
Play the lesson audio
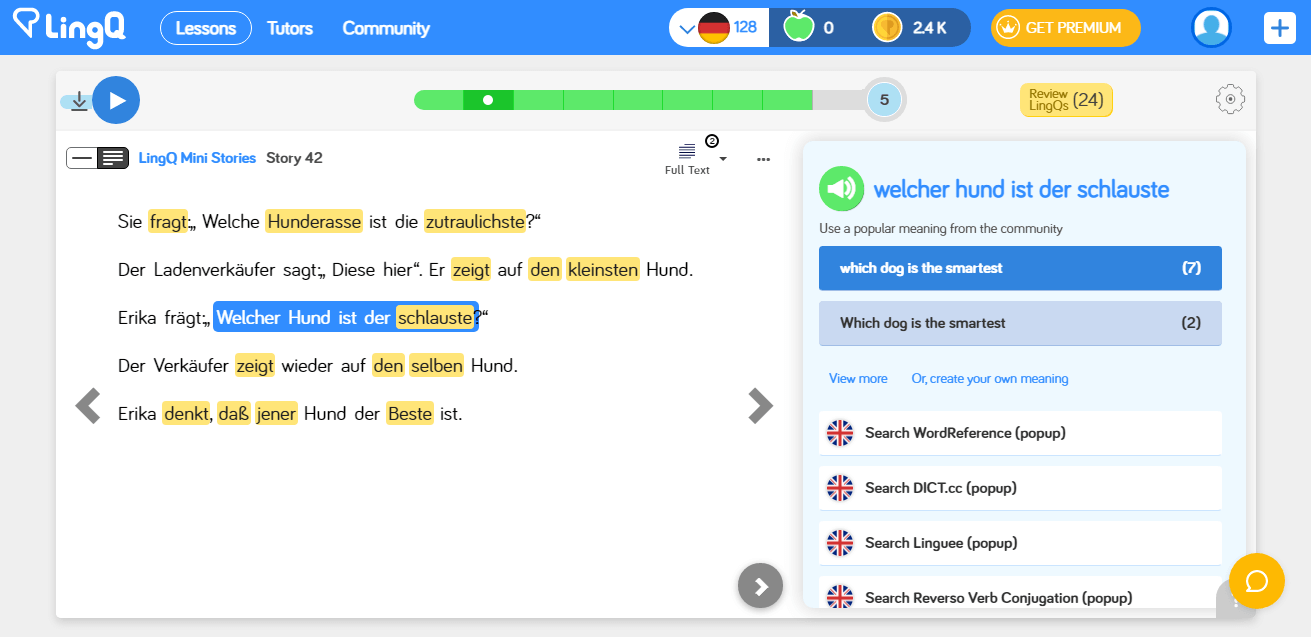[x=116, y=100]
